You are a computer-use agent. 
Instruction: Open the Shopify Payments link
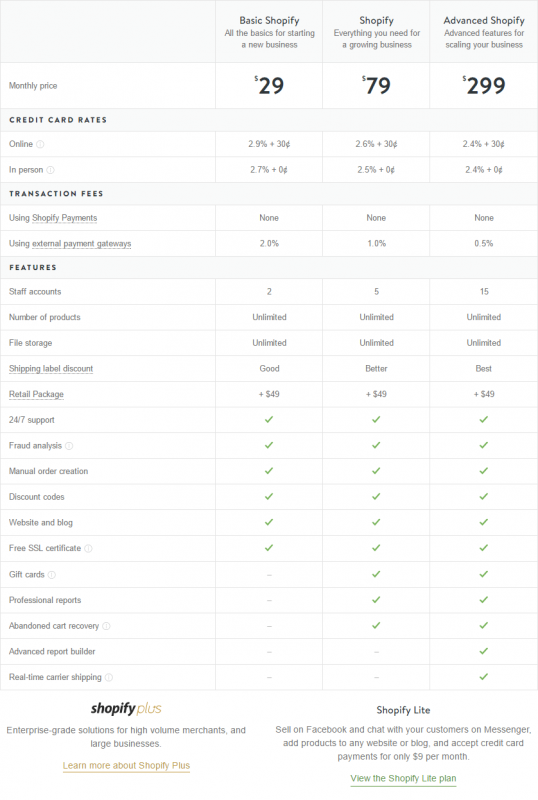[x=64, y=218]
